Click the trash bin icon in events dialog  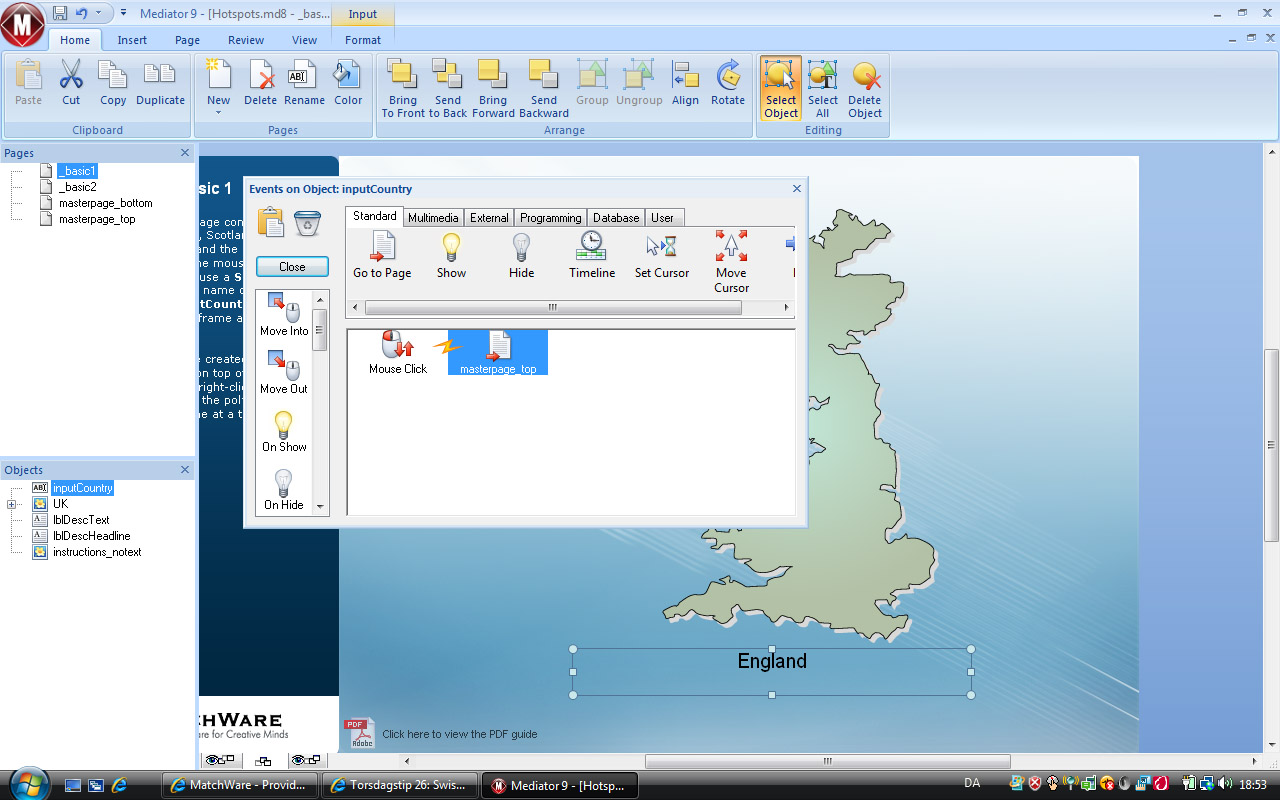[x=307, y=222]
